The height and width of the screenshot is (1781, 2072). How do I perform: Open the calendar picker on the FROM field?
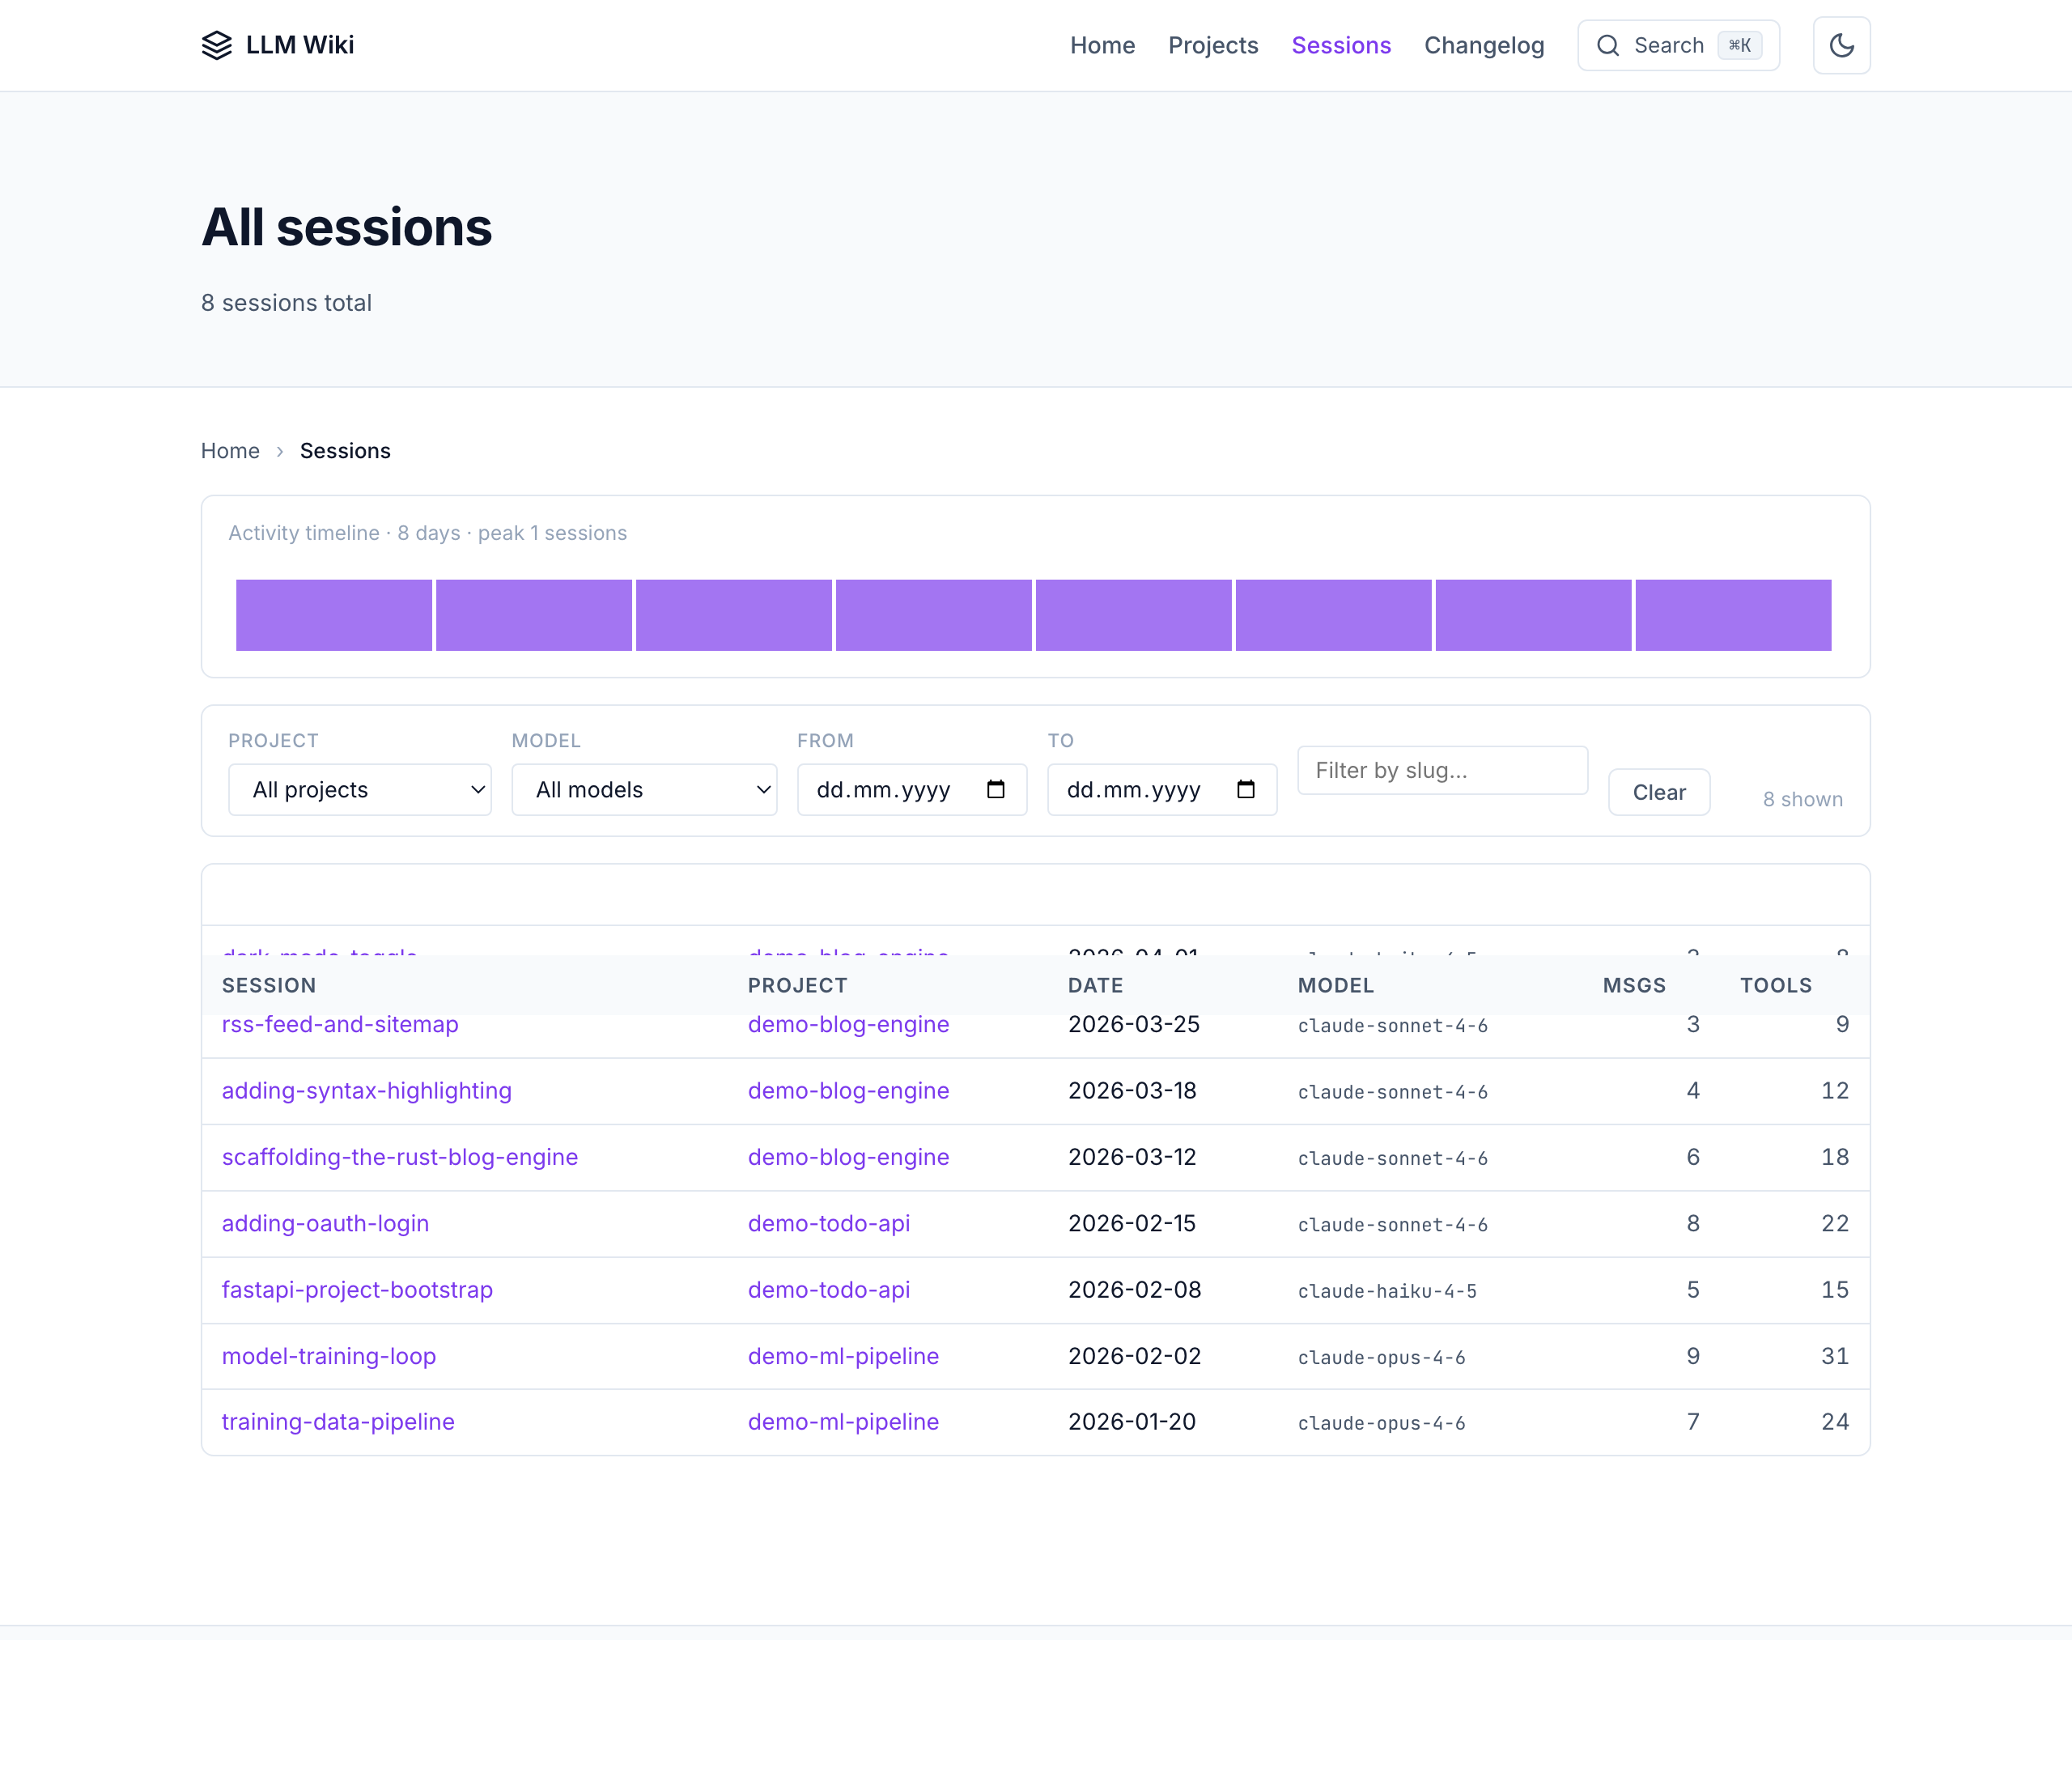tap(996, 789)
